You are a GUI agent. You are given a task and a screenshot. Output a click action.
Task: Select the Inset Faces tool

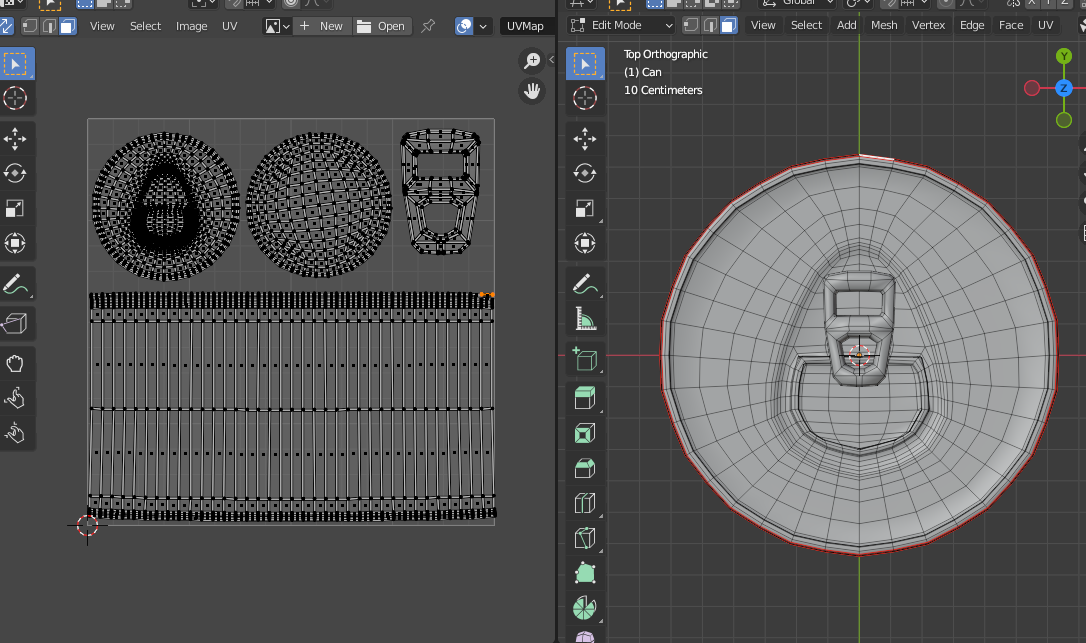(x=585, y=433)
